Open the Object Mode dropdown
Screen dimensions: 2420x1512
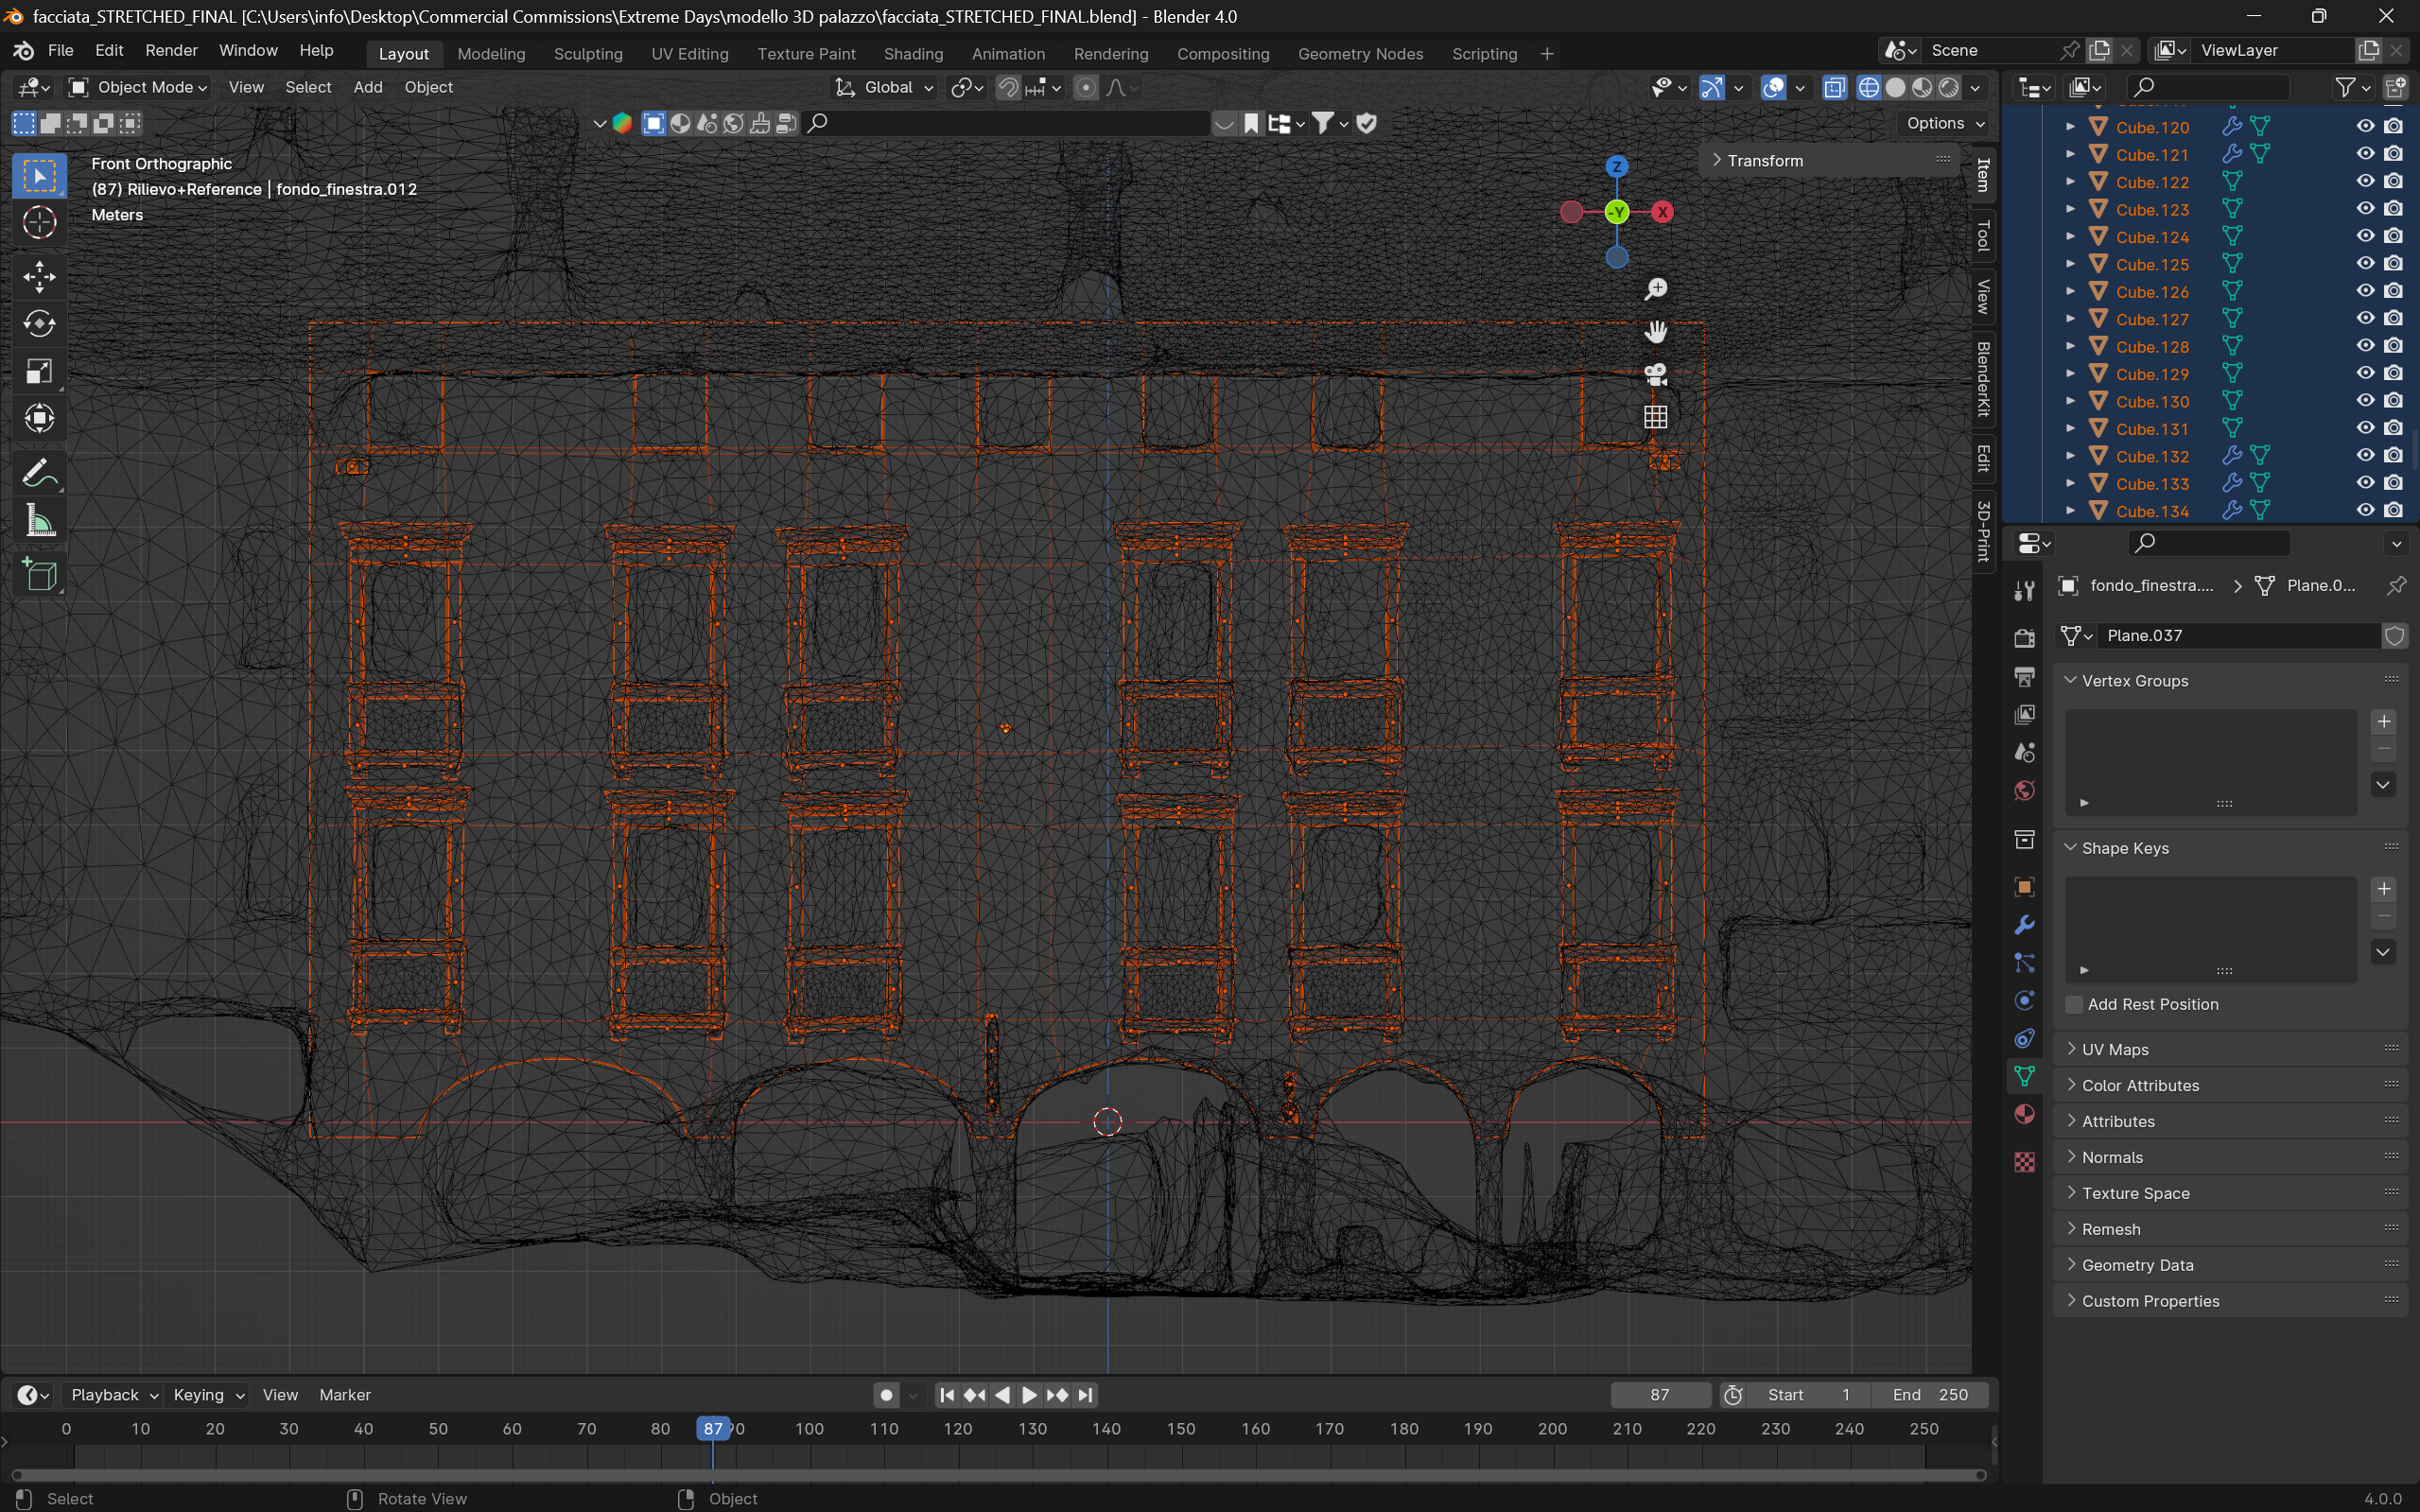[x=138, y=88]
